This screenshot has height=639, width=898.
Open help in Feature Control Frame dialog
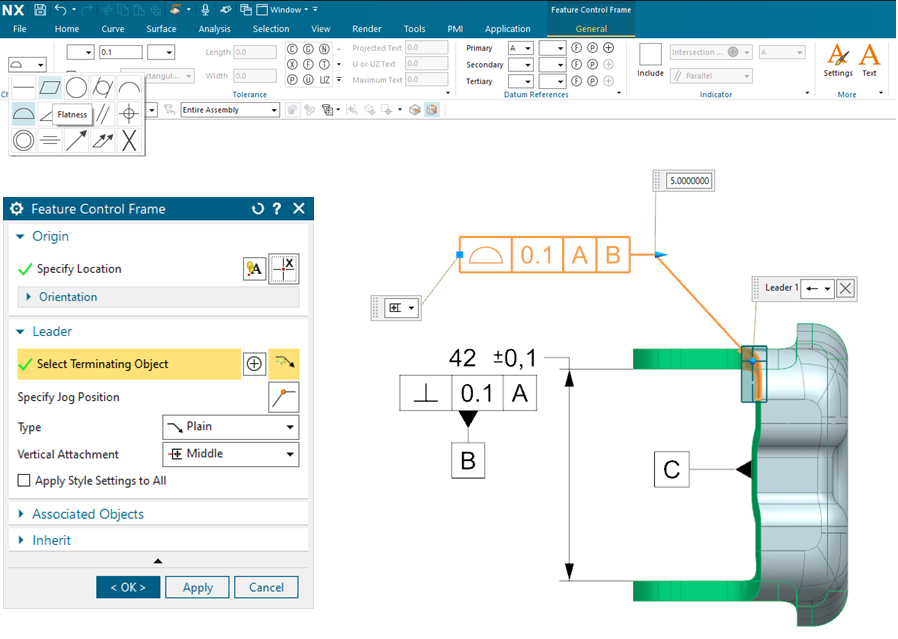point(277,209)
